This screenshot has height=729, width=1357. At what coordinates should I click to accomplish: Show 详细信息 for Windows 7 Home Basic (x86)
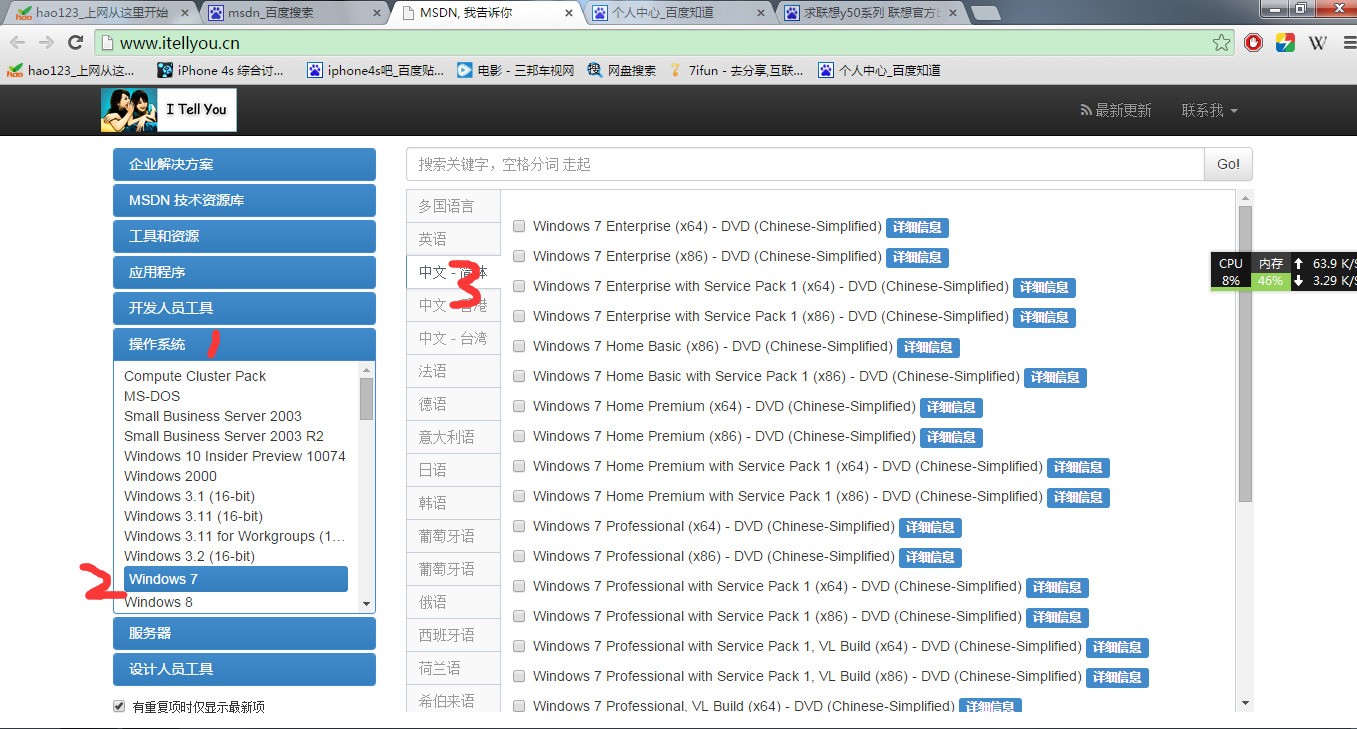[x=928, y=347]
